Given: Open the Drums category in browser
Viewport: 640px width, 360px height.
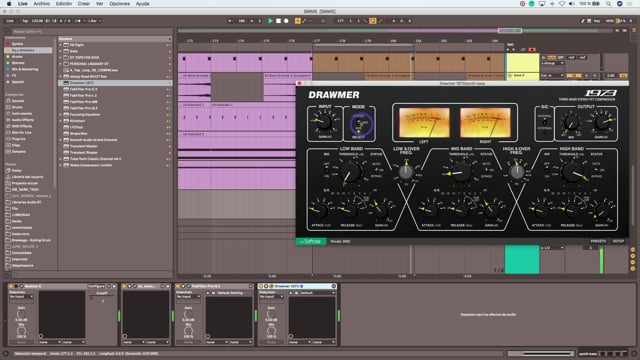Looking at the screenshot, I should (x=17, y=107).
